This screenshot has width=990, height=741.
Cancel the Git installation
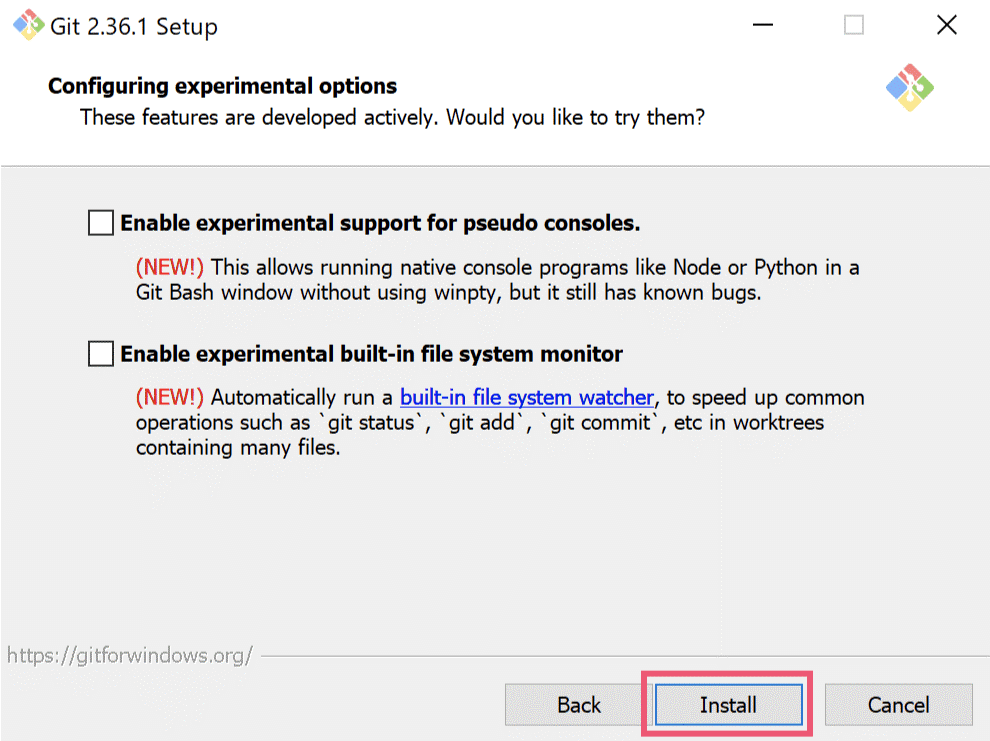click(x=898, y=705)
